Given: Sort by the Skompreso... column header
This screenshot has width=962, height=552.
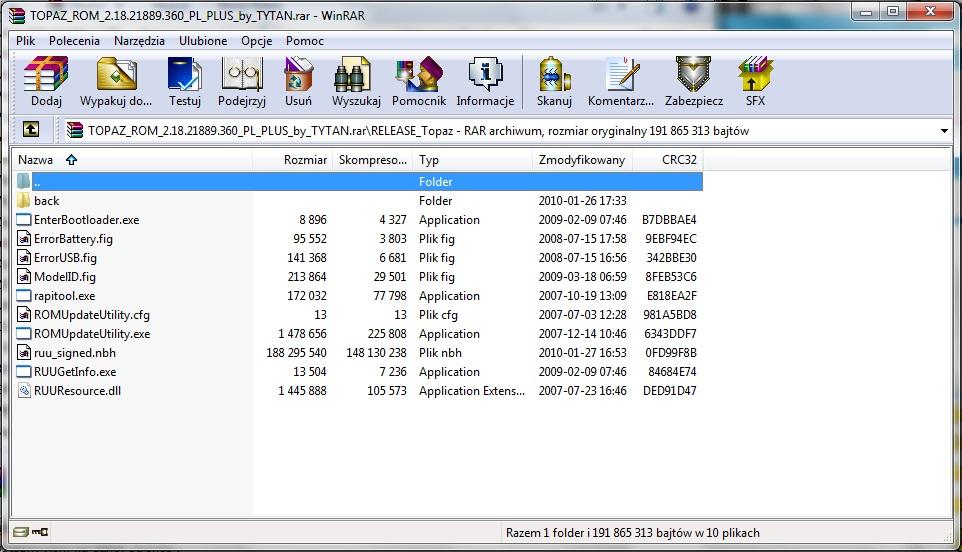Looking at the screenshot, I should point(372,160).
